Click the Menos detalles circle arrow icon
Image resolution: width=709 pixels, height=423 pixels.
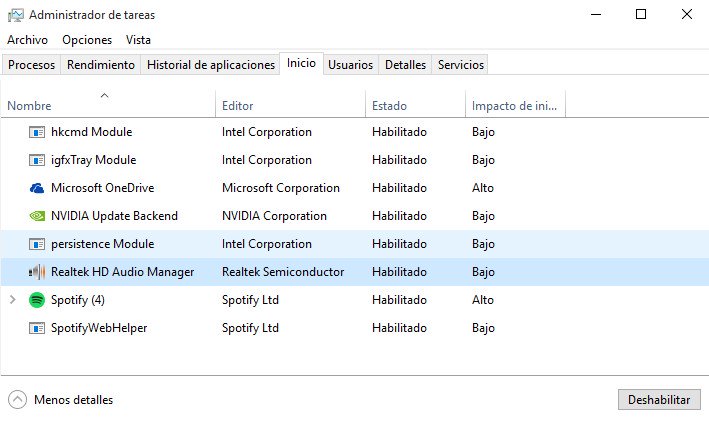pyautogui.click(x=17, y=399)
